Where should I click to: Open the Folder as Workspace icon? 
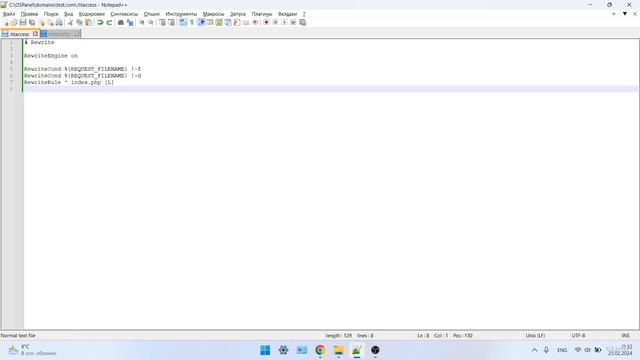coord(246,22)
